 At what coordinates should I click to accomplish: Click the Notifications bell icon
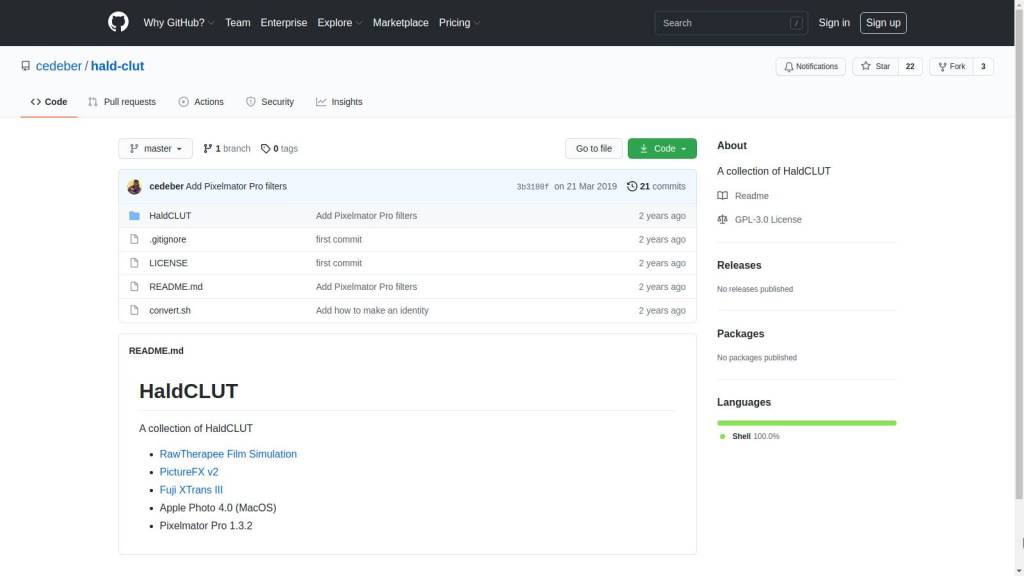789,67
